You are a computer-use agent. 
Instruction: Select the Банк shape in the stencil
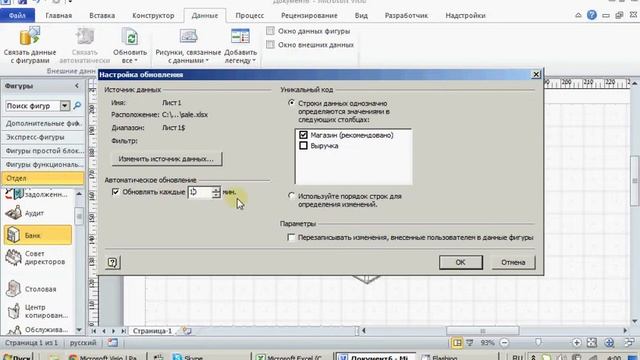[x=38, y=236]
